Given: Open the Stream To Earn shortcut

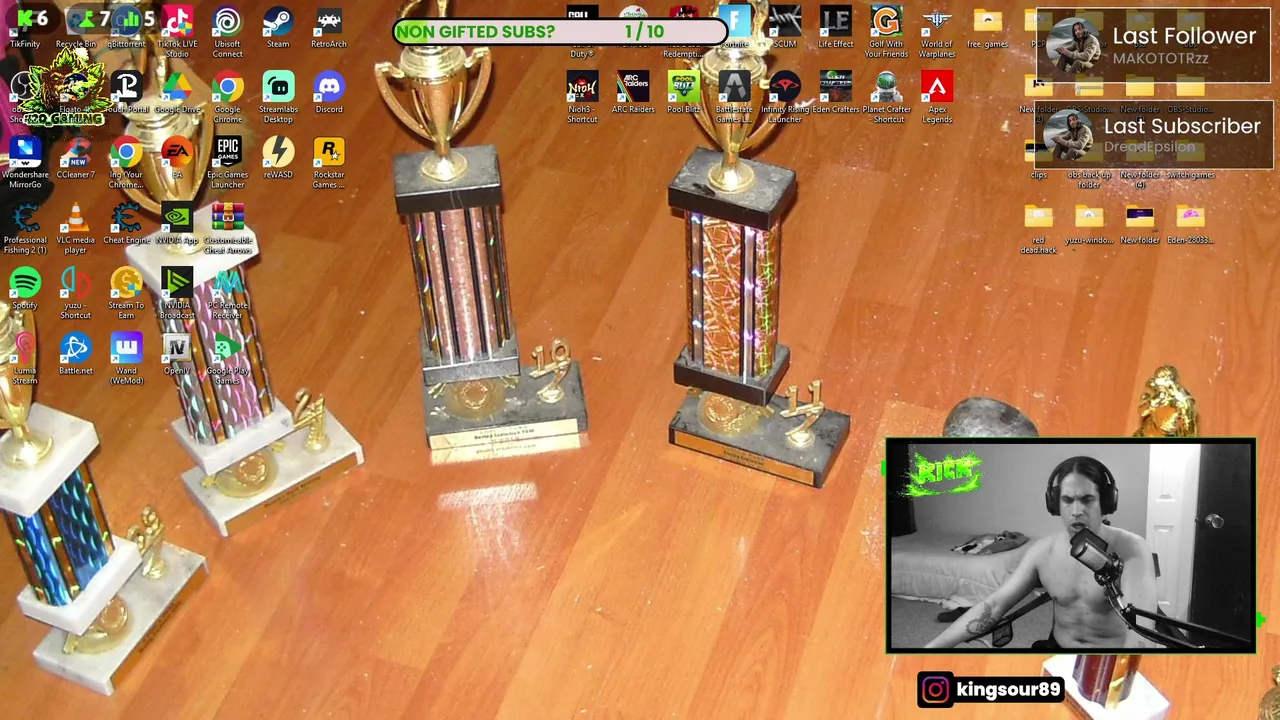Looking at the screenshot, I should 126,293.
